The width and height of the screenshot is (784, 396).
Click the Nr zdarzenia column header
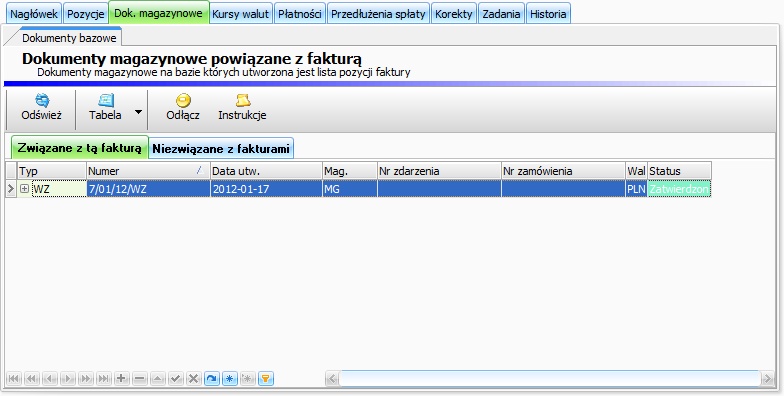(x=440, y=171)
